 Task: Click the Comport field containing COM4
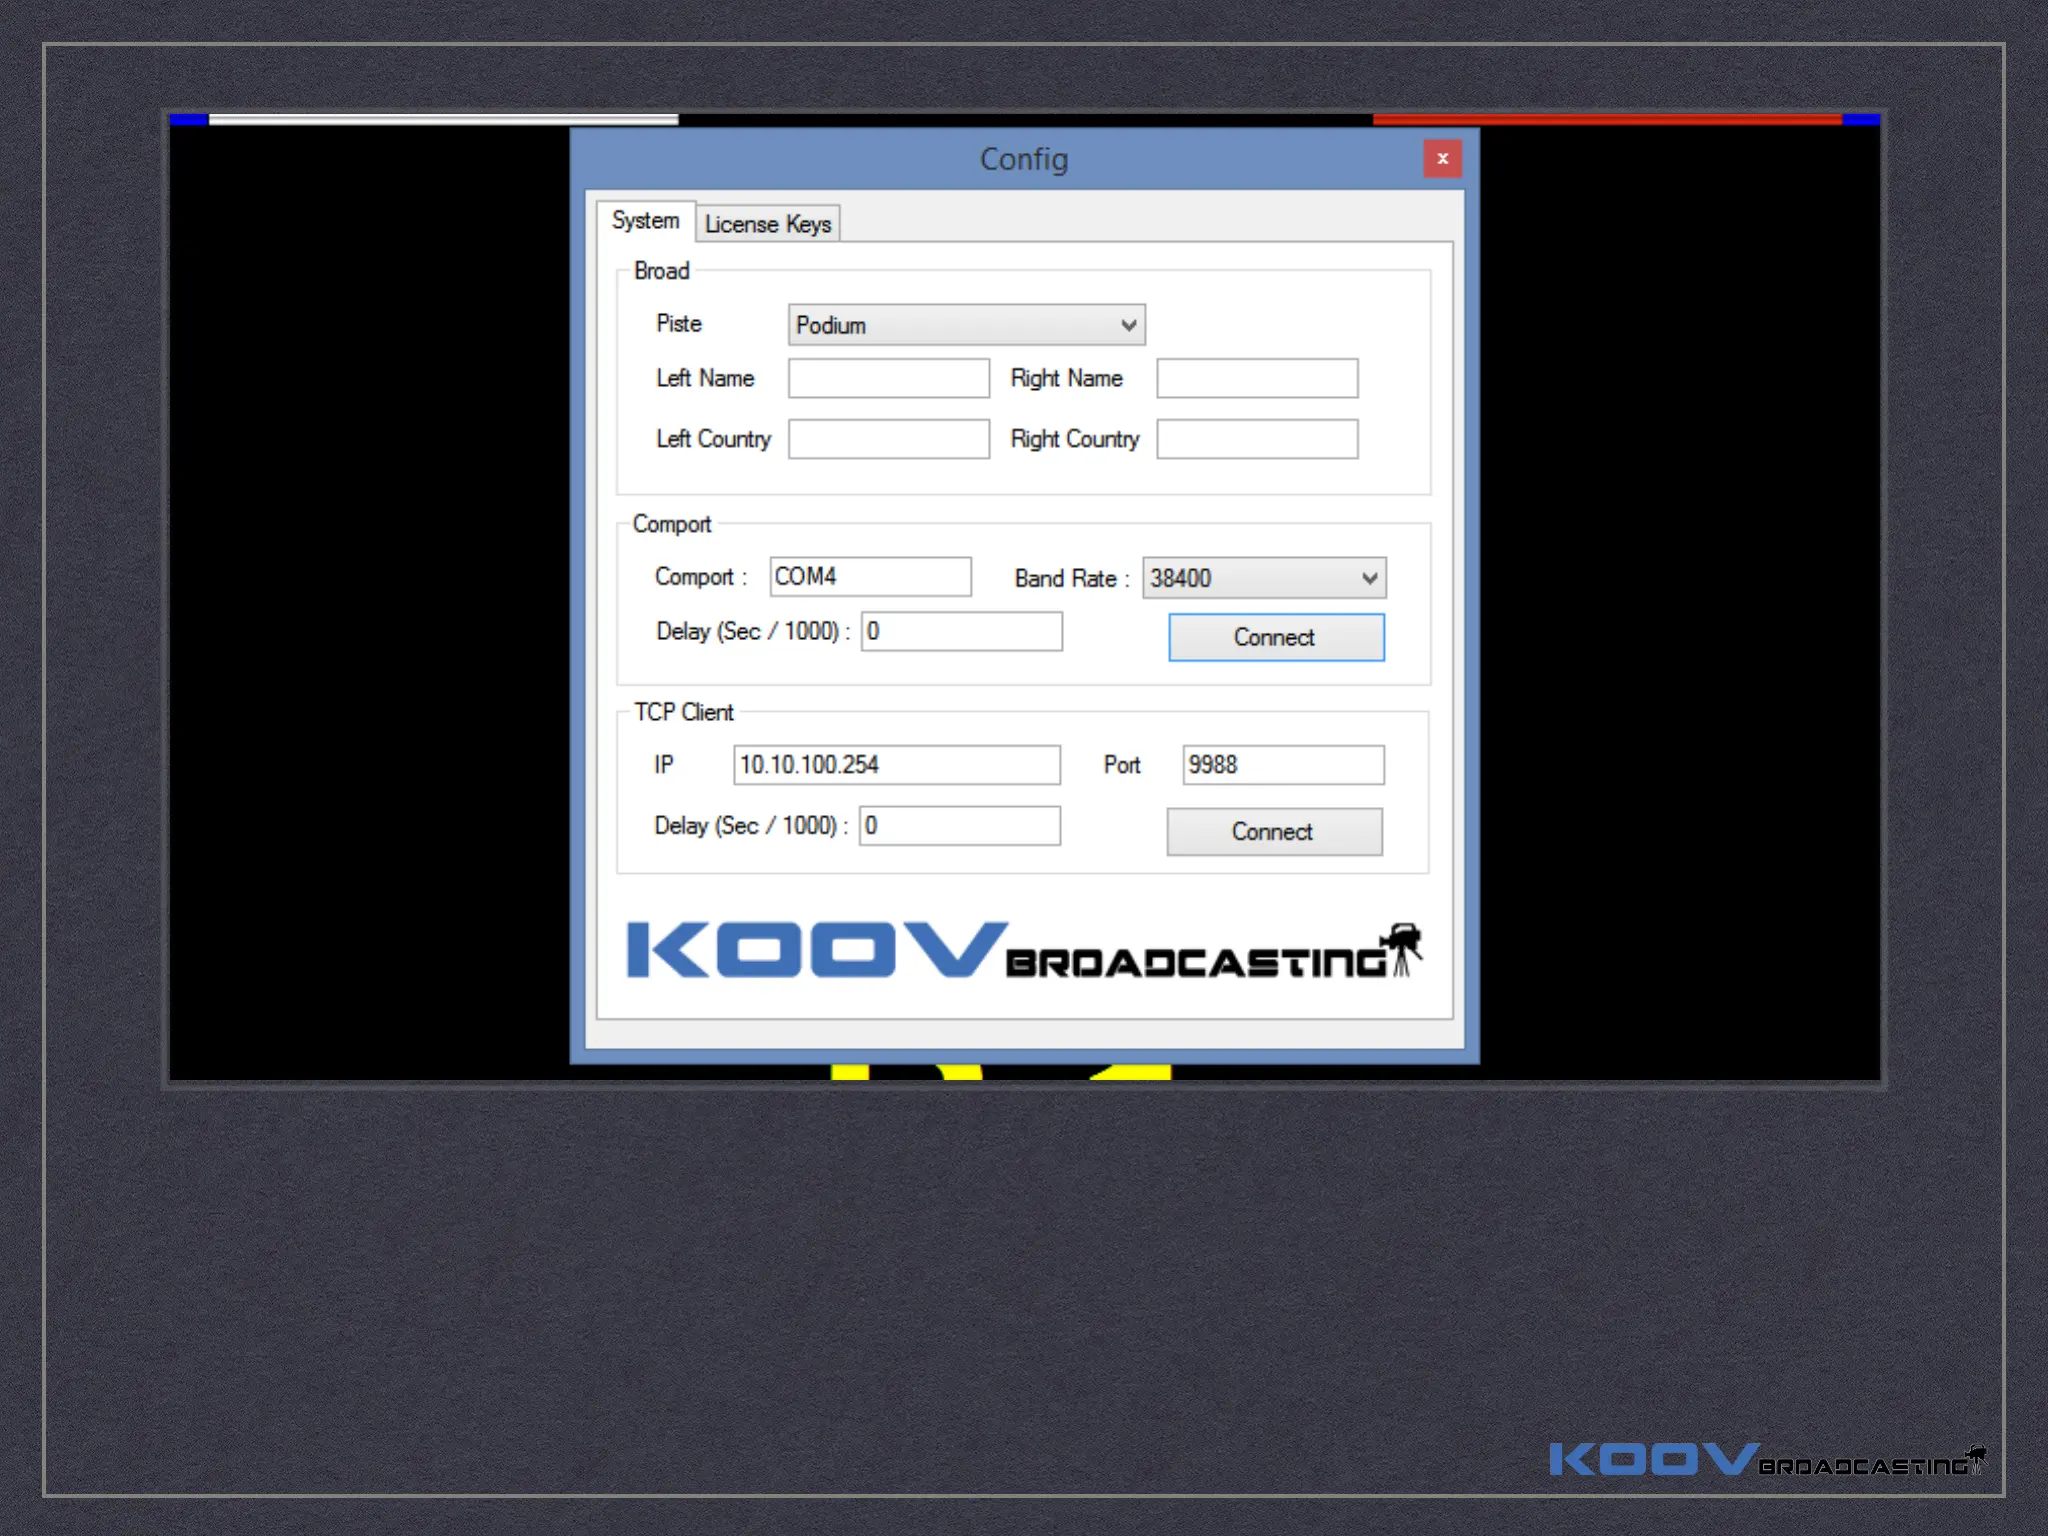pyautogui.click(x=870, y=577)
